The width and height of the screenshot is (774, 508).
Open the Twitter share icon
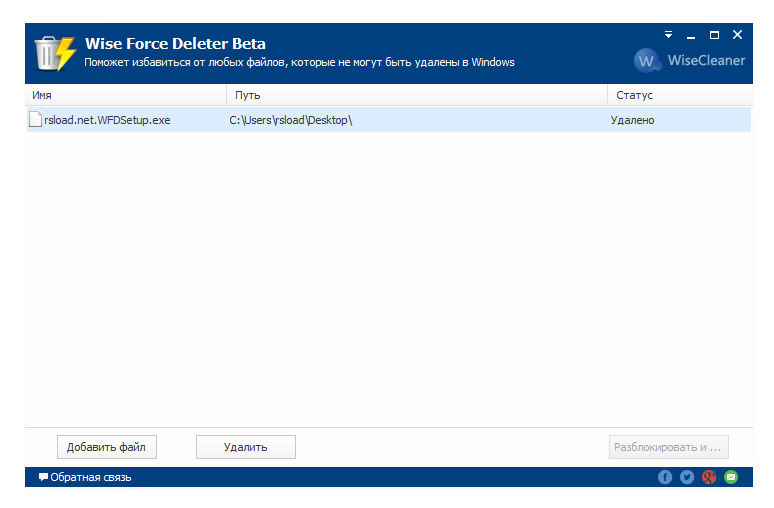687,477
